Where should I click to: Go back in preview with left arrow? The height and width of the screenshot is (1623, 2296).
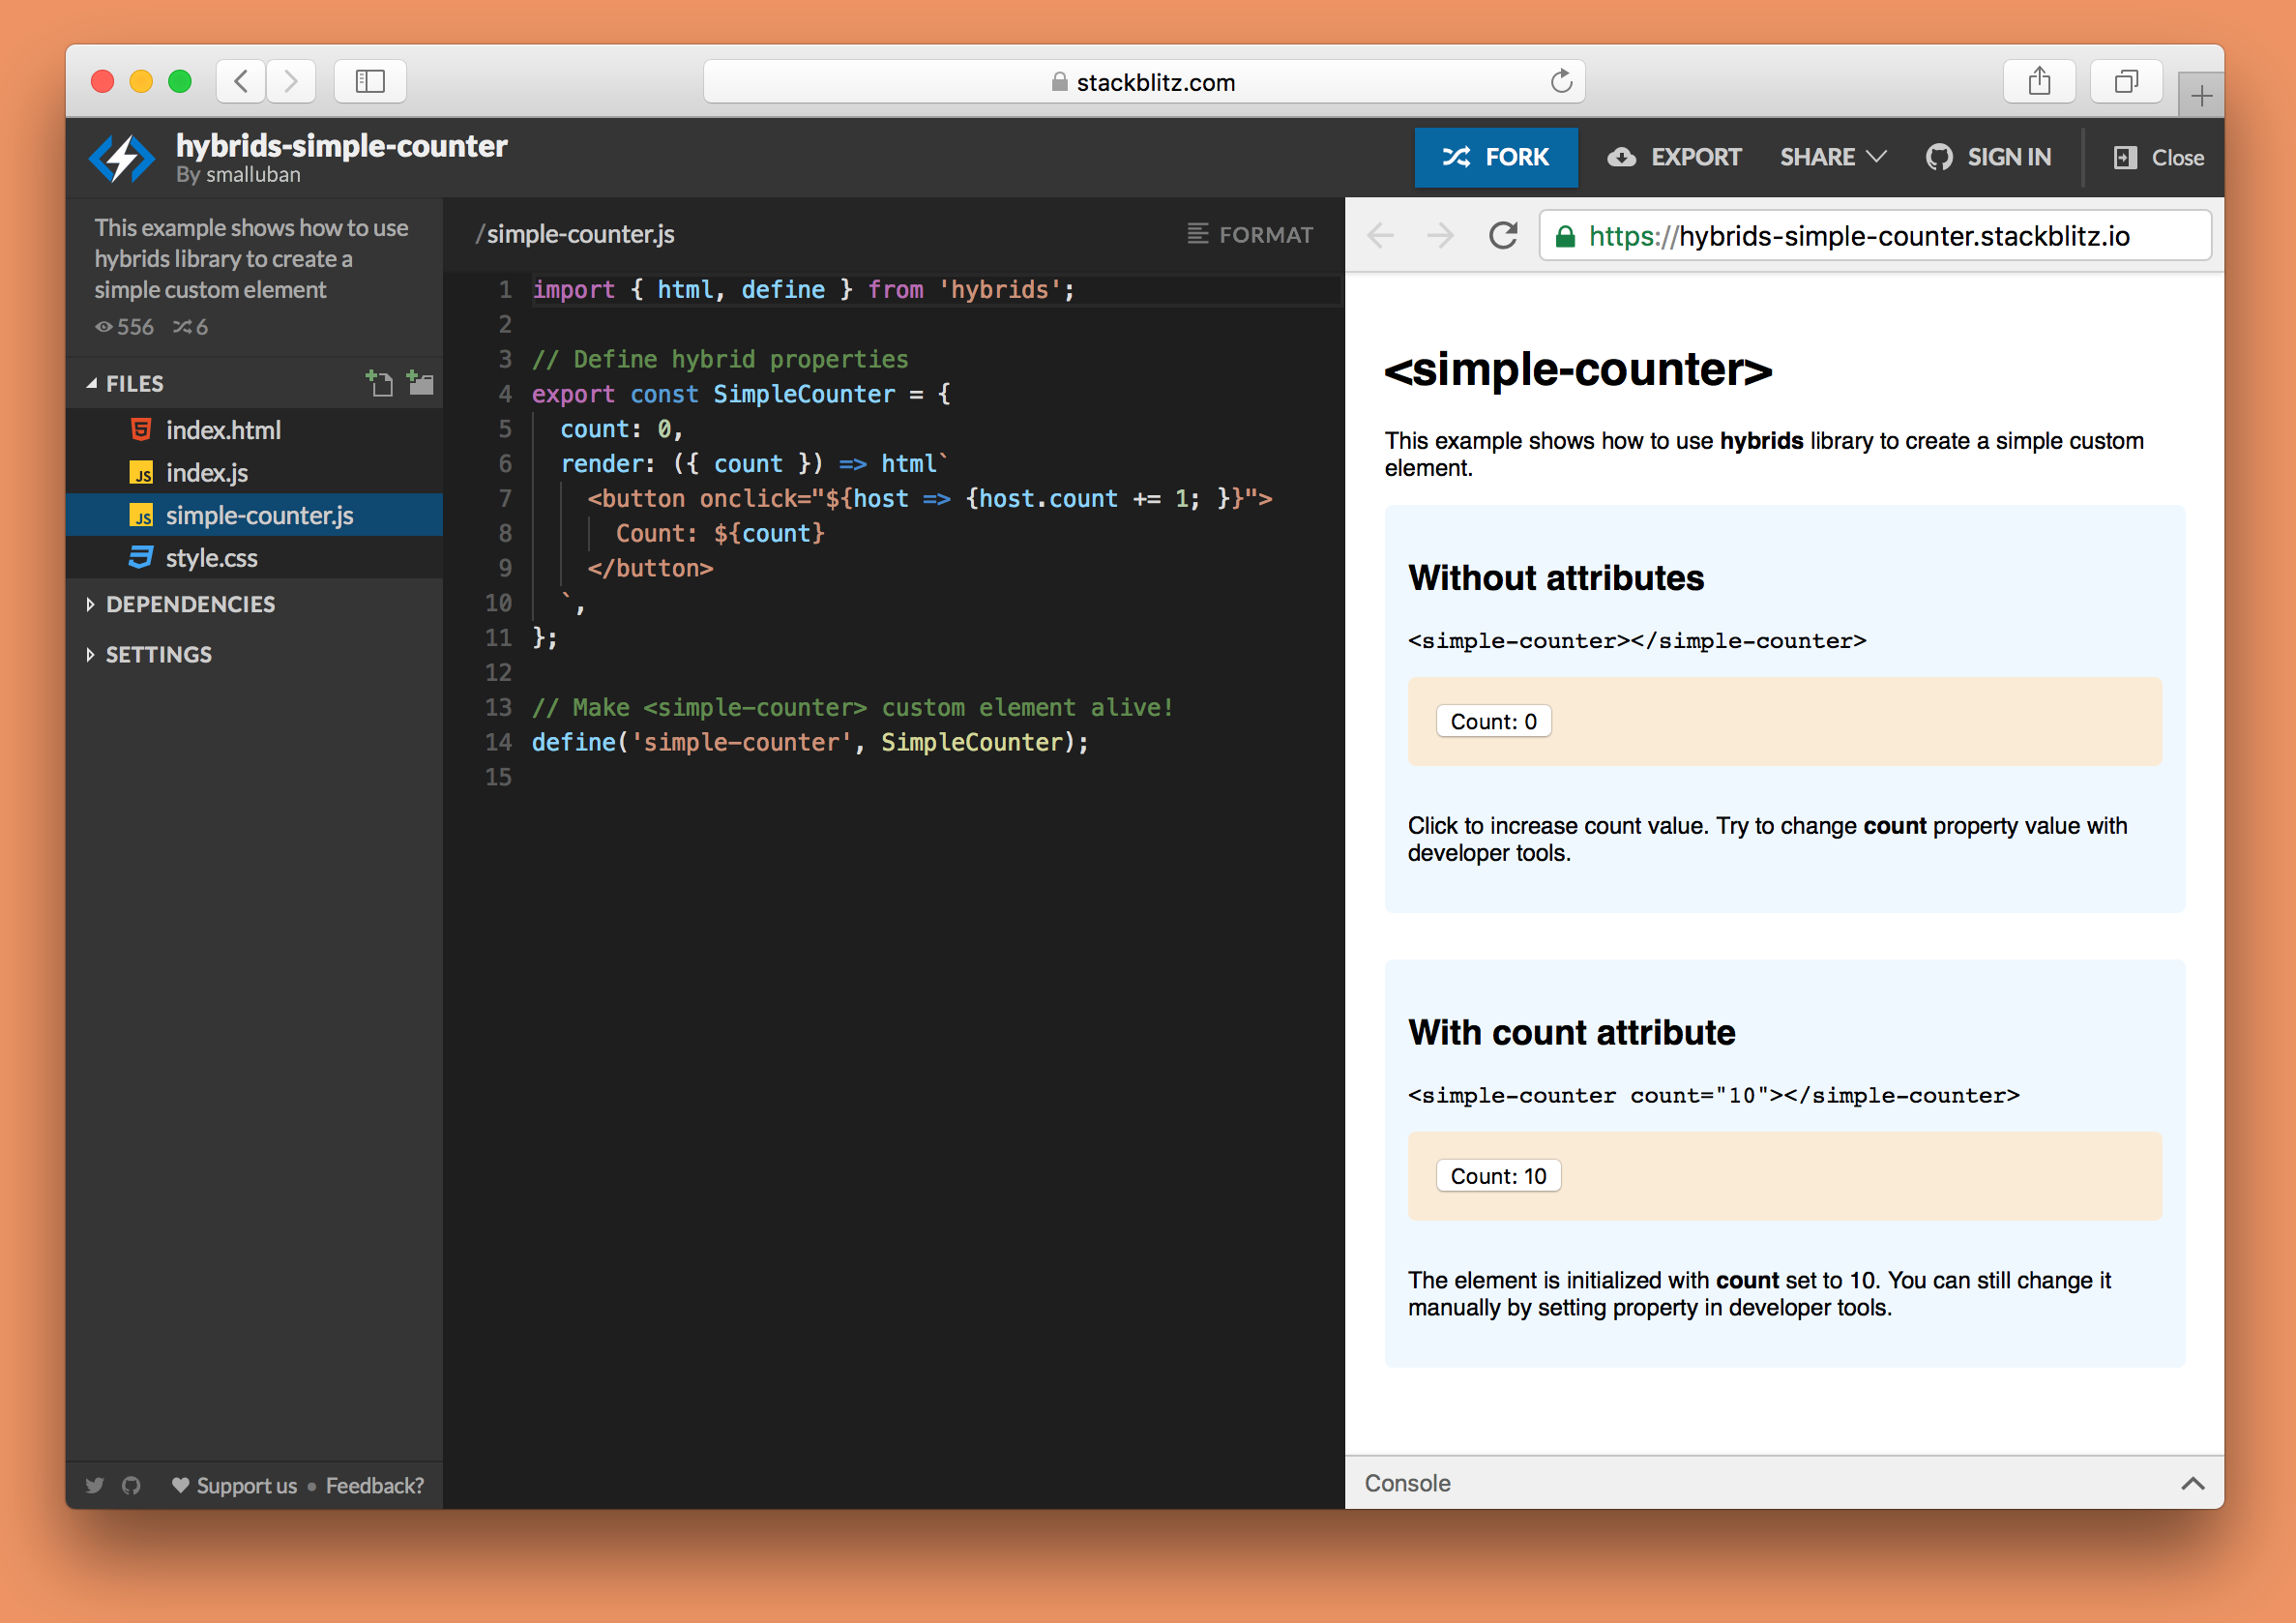[x=1381, y=236]
